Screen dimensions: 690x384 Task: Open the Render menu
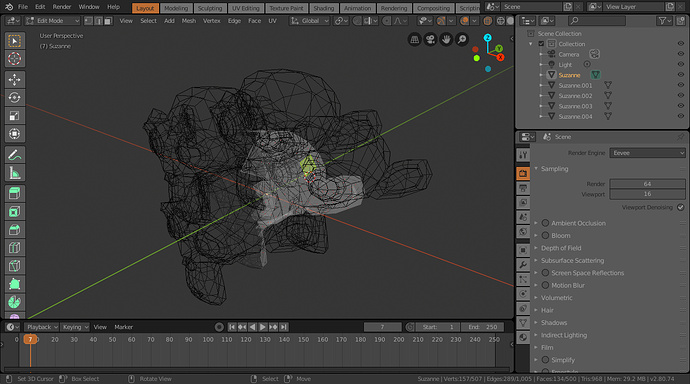62,7
